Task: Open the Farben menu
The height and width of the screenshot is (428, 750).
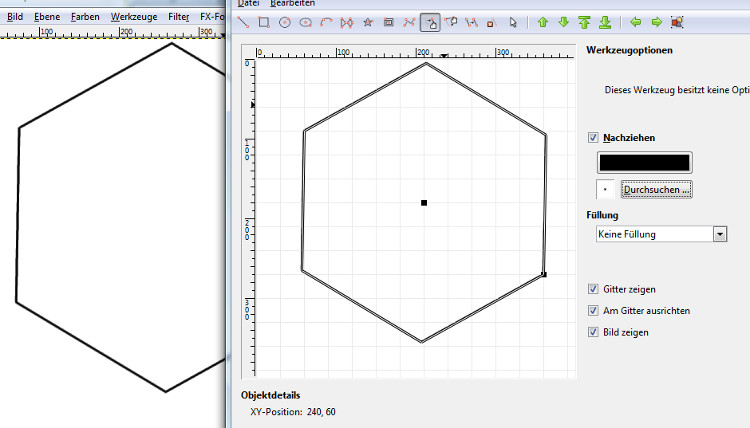Action: pyautogui.click(x=85, y=17)
